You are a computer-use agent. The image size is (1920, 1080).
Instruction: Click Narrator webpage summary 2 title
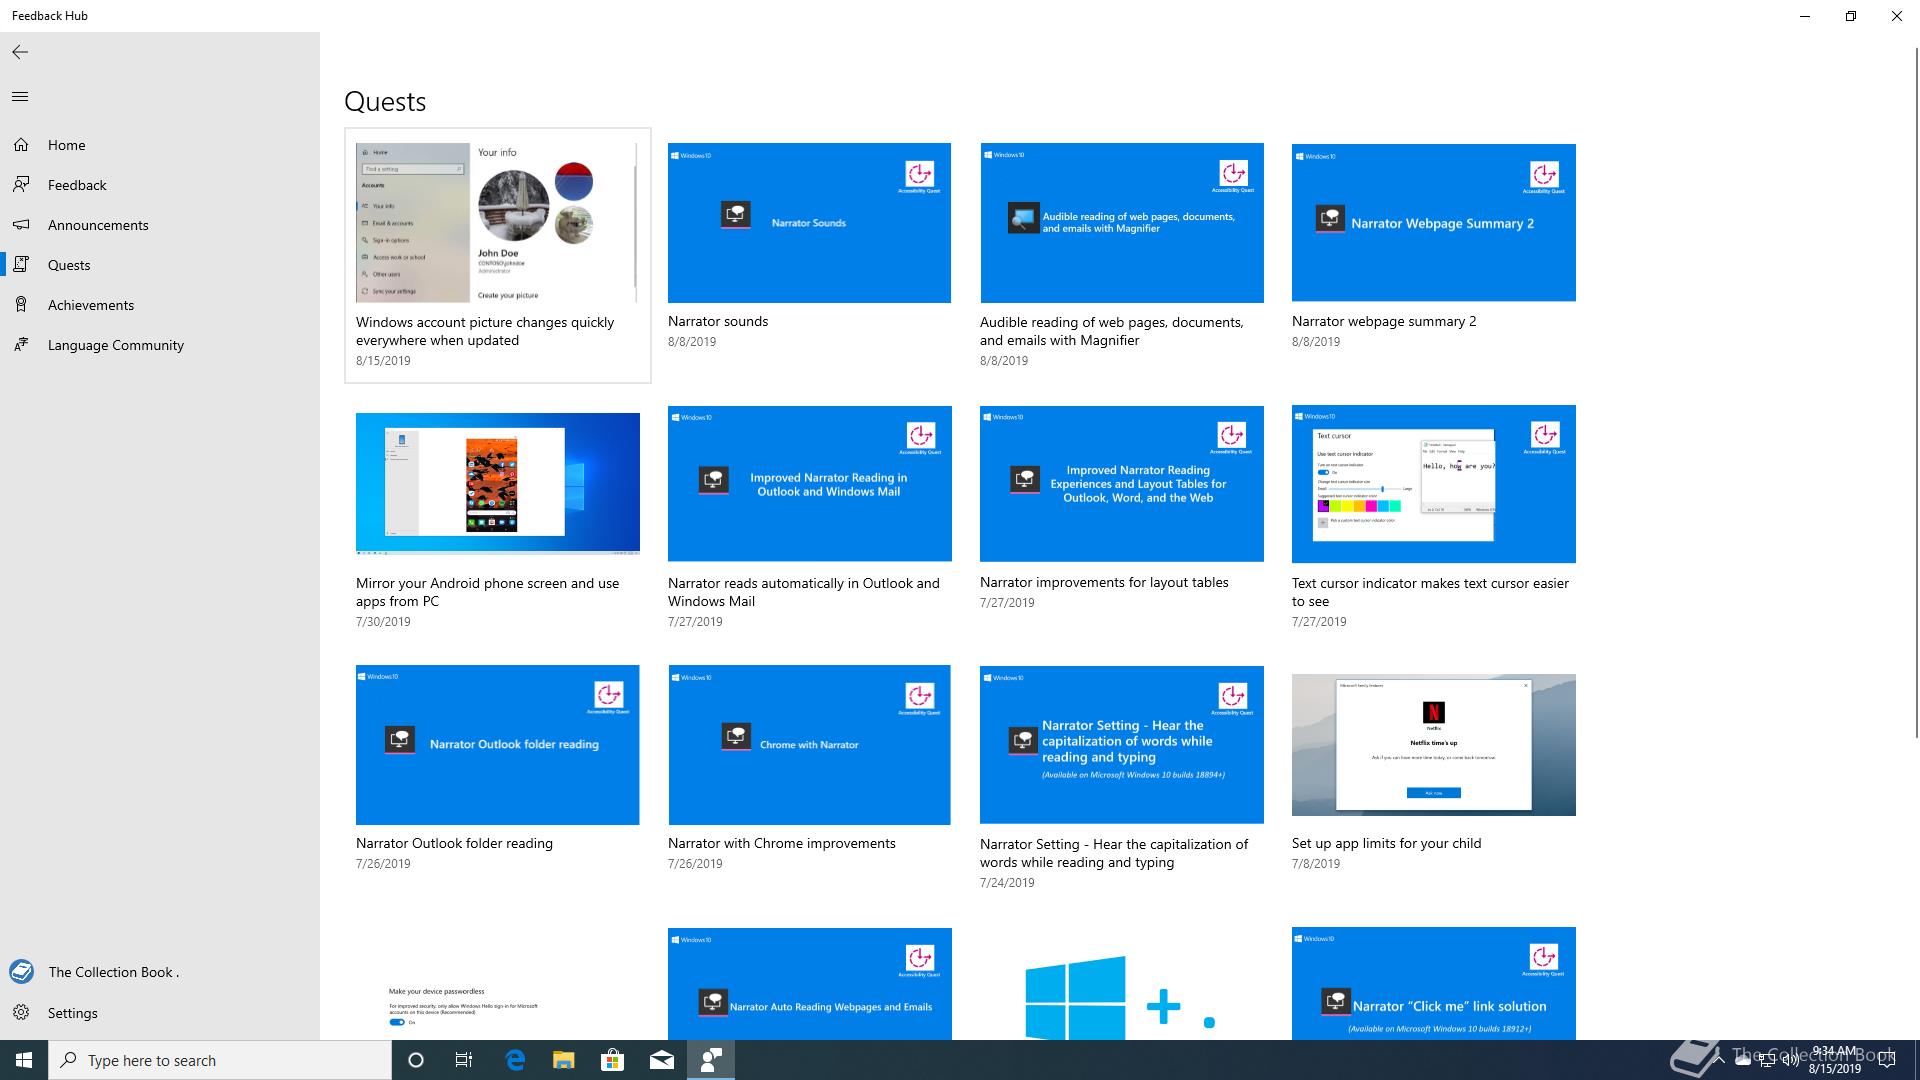(x=1384, y=321)
